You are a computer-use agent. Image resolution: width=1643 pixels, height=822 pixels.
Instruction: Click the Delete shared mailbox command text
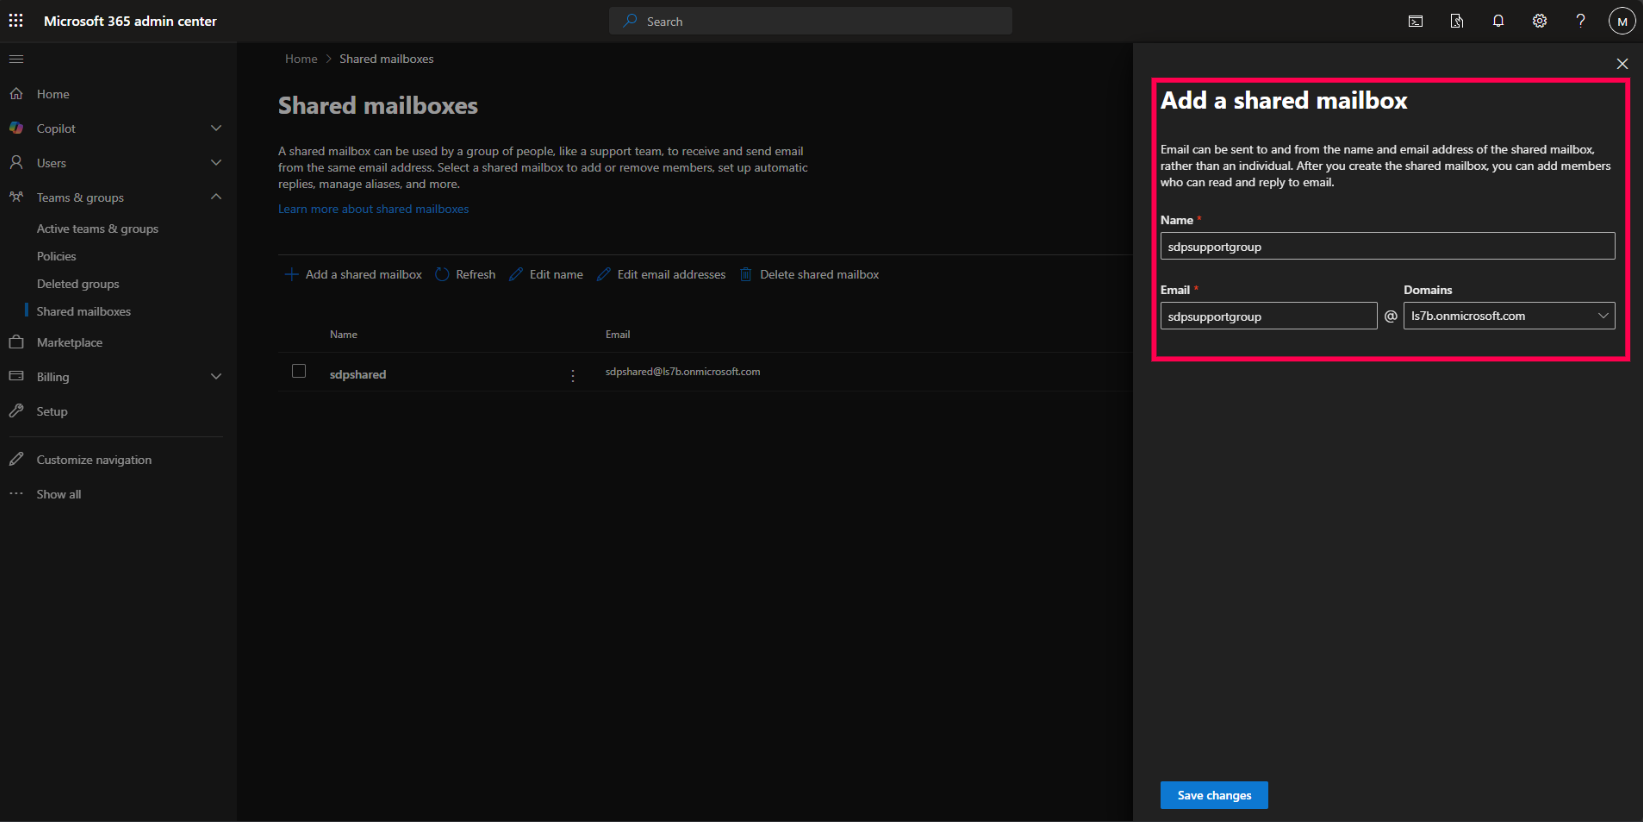click(819, 274)
